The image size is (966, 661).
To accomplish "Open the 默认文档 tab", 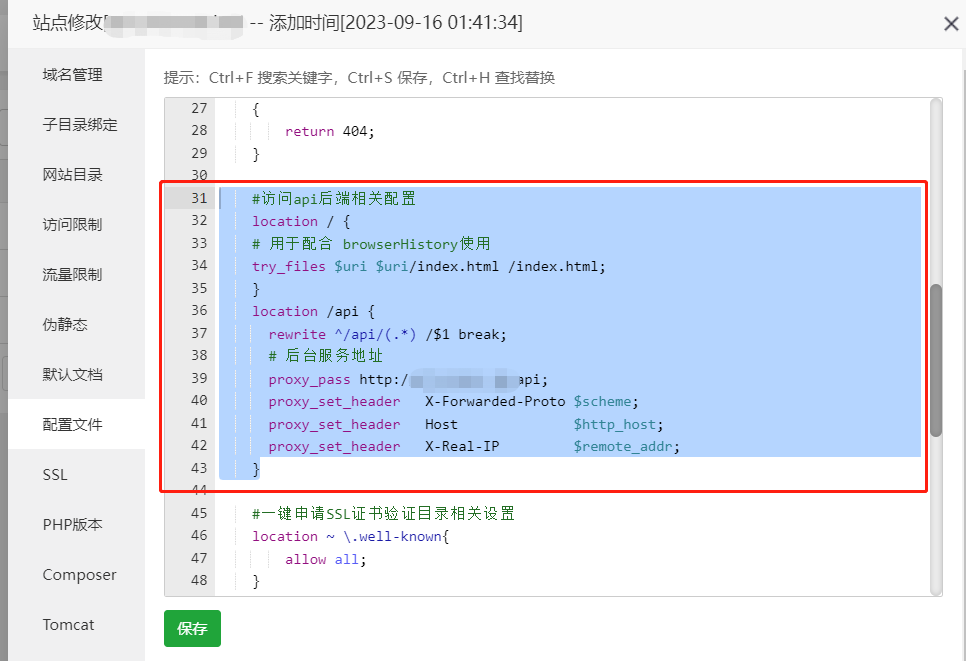I will pyautogui.click(x=72, y=375).
